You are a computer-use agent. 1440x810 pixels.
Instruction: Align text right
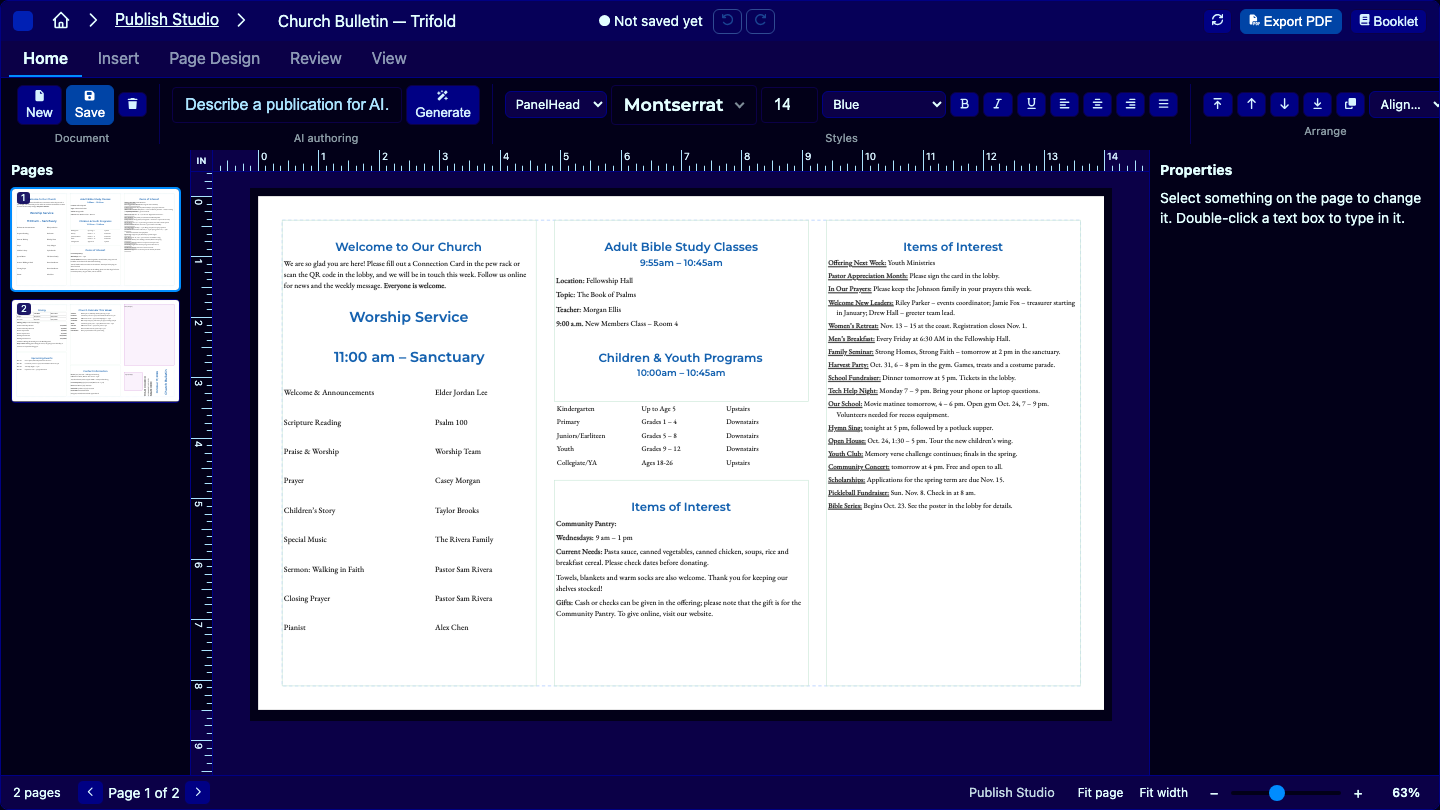[1130, 104]
